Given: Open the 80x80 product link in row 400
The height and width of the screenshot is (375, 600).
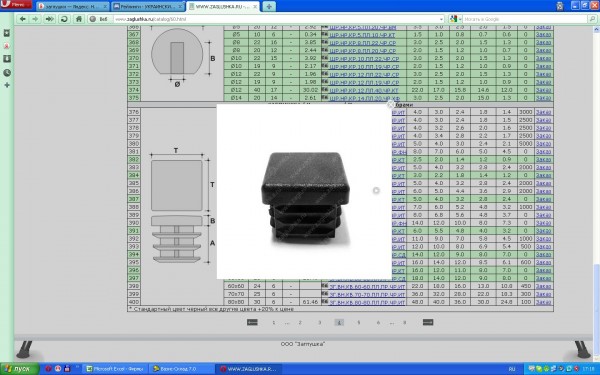Looking at the screenshot, I should (367, 302).
